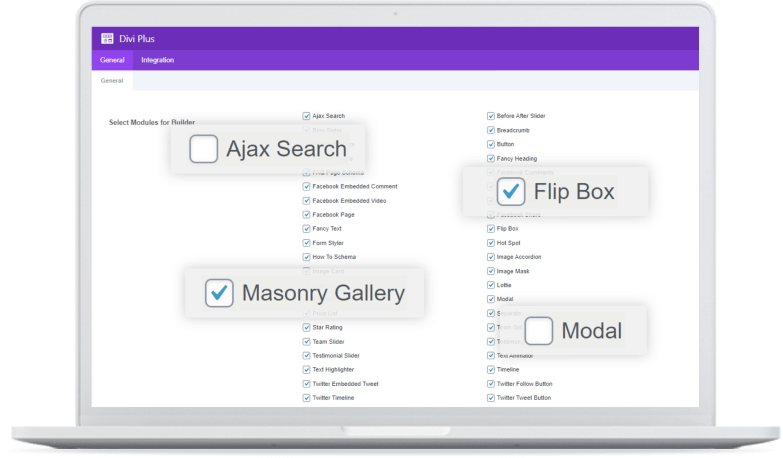
Task: Uncheck the How To Schema module
Action: click(x=306, y=257)
